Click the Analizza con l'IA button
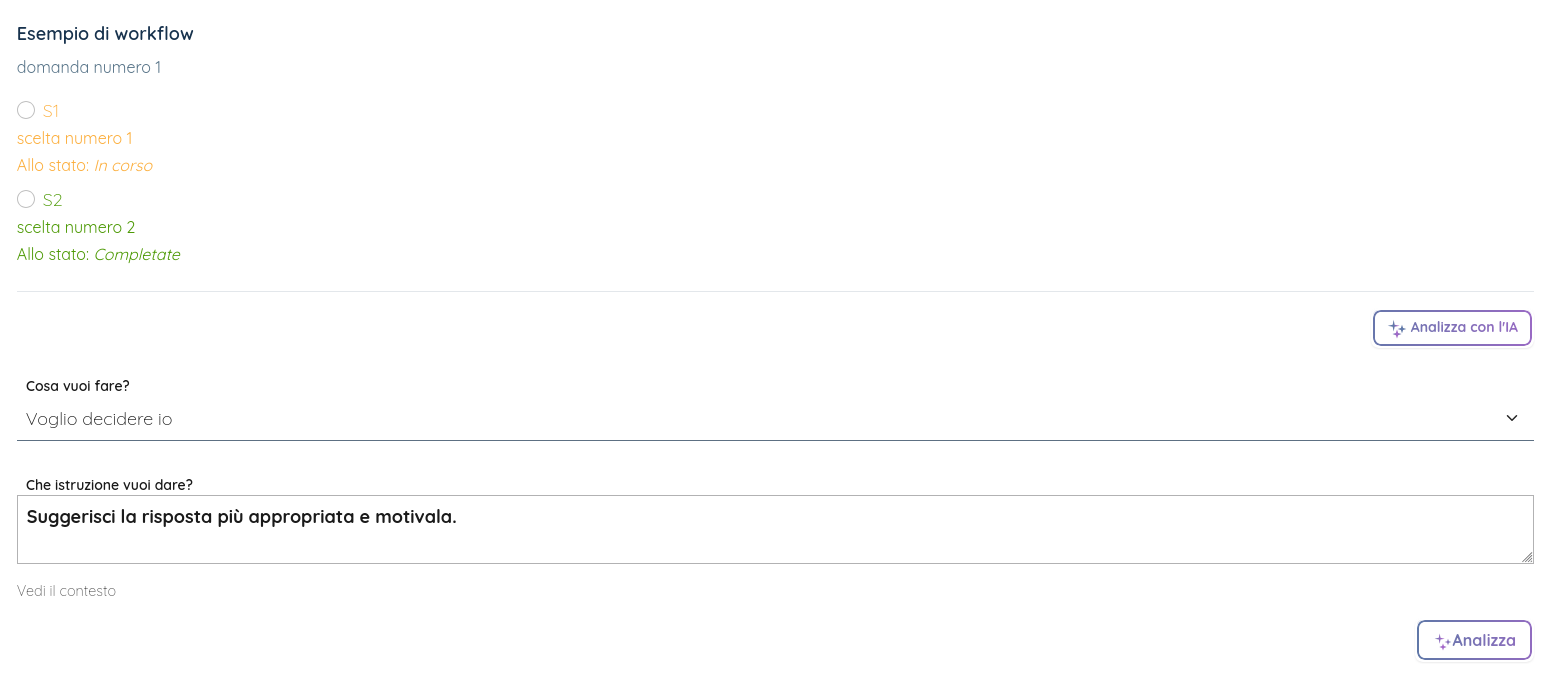 [x=1452, y=327]
